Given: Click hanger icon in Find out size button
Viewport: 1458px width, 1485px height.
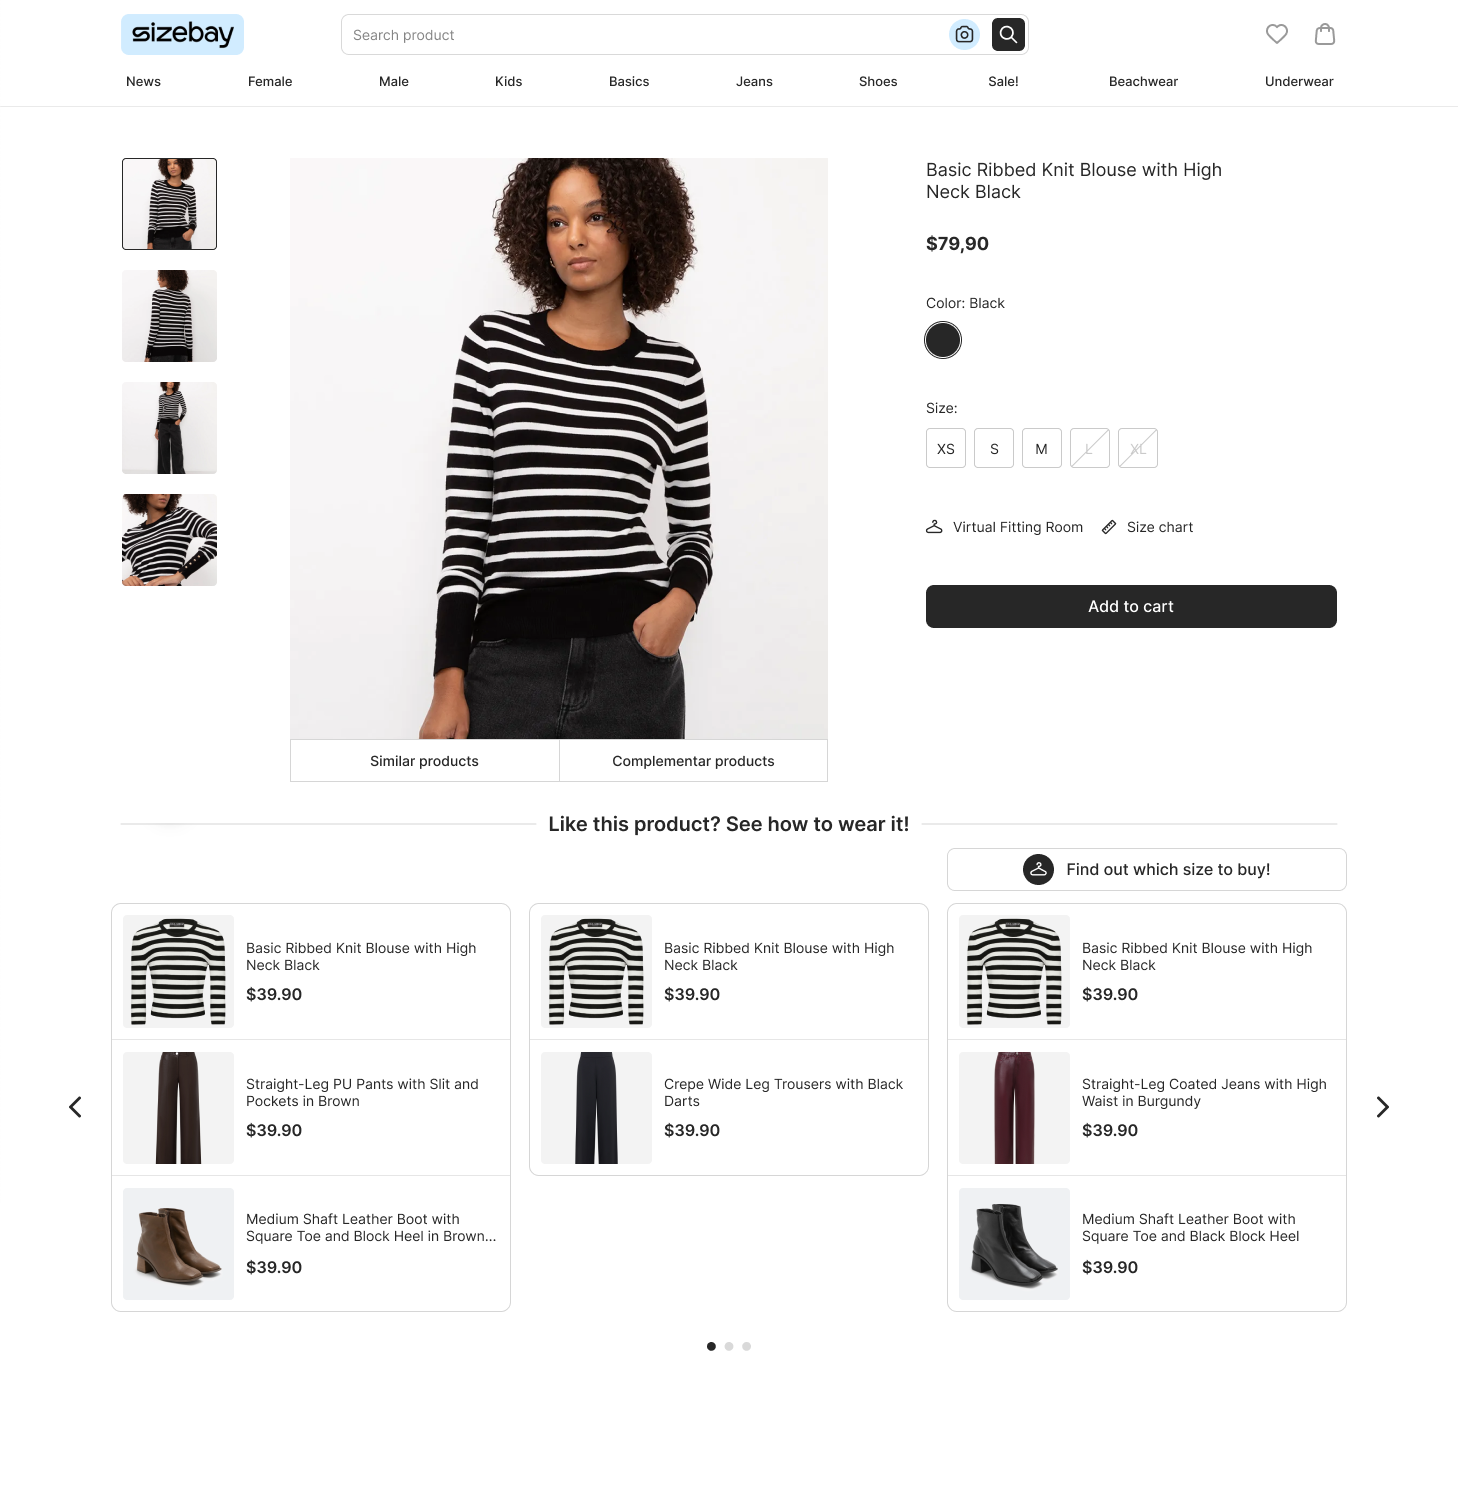Looking at the screenshot, I should click(1038, 870).
